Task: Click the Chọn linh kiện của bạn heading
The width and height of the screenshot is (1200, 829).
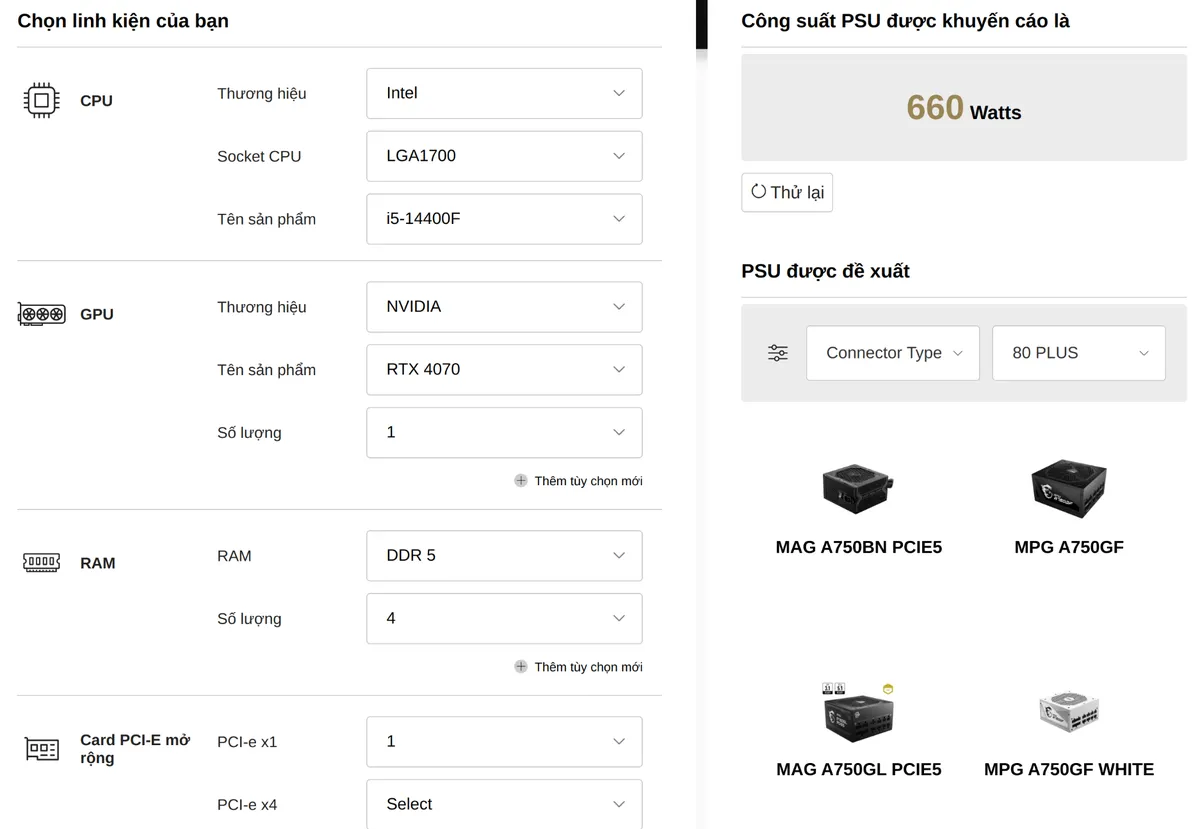Action: pyautogui.click(x=123, y=21)
